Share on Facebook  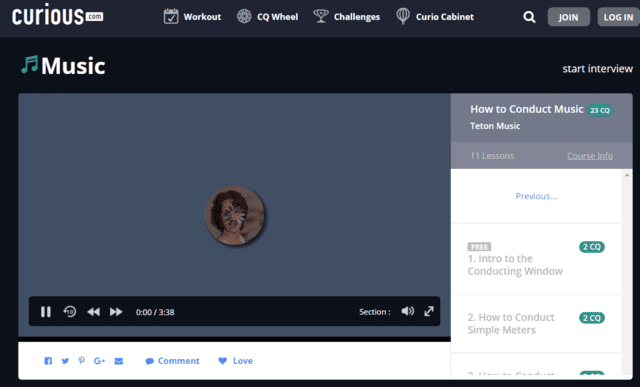[48, 361]
